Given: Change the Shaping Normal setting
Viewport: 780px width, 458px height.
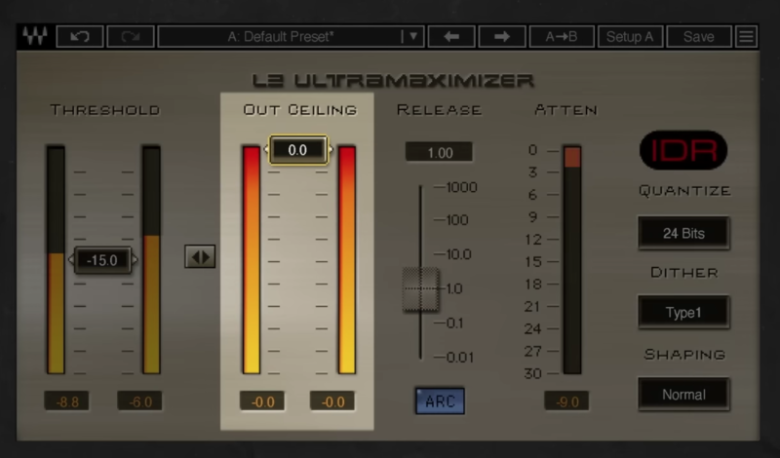Looking at the screenshot, I should [684, 394].
